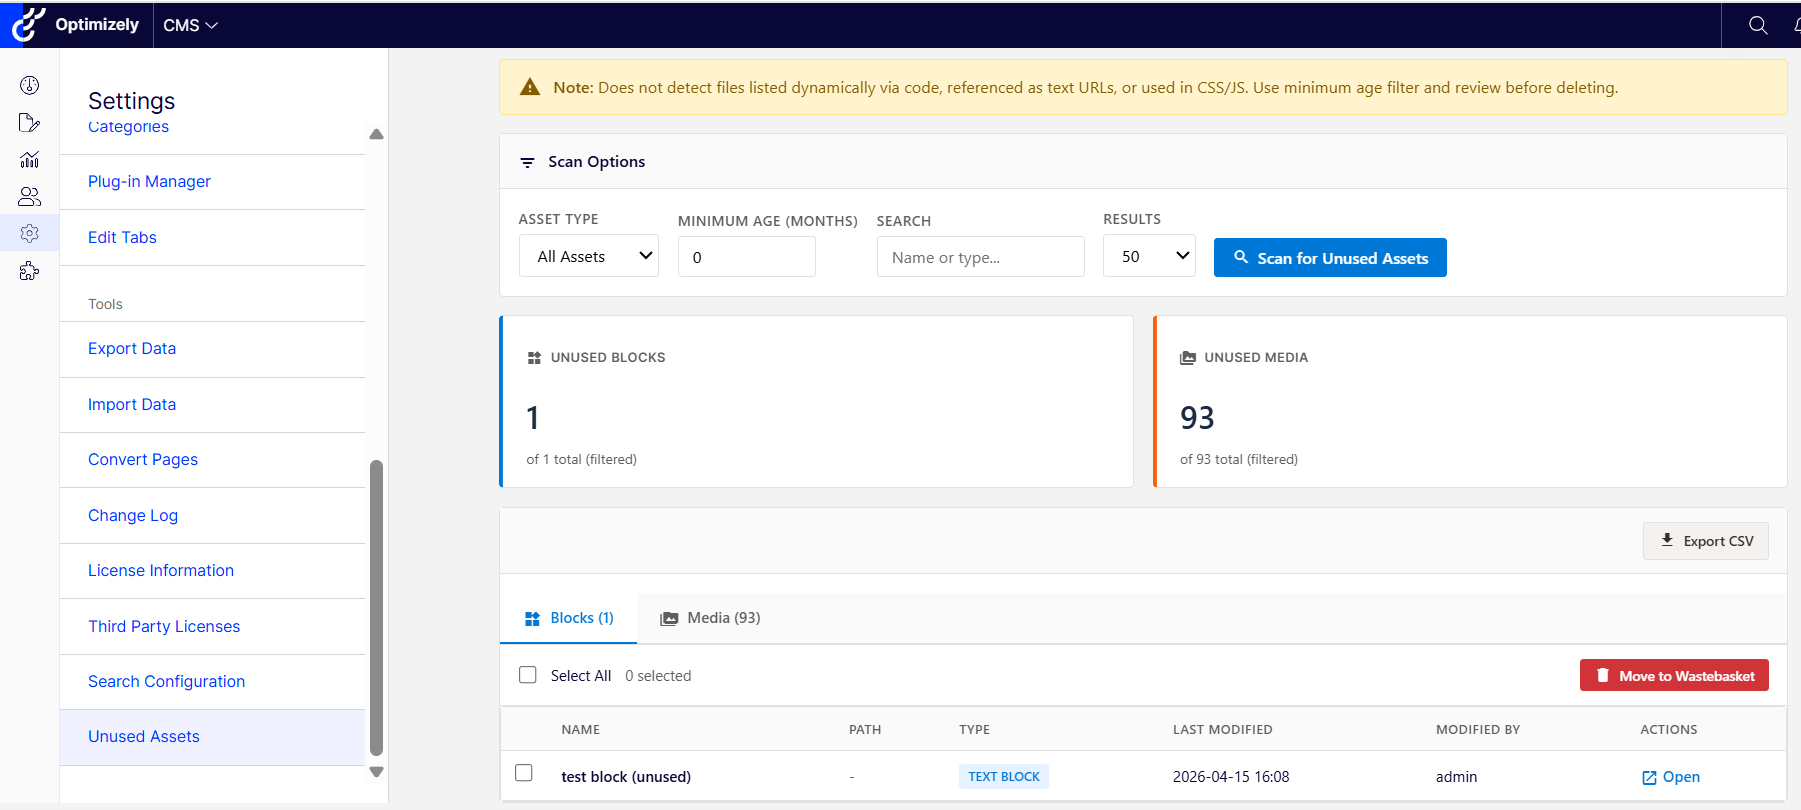Open the edit page icon in sidebar
Image resolution: width=1801 pixels, height=810 pixels.
click(x=30, y=123)
